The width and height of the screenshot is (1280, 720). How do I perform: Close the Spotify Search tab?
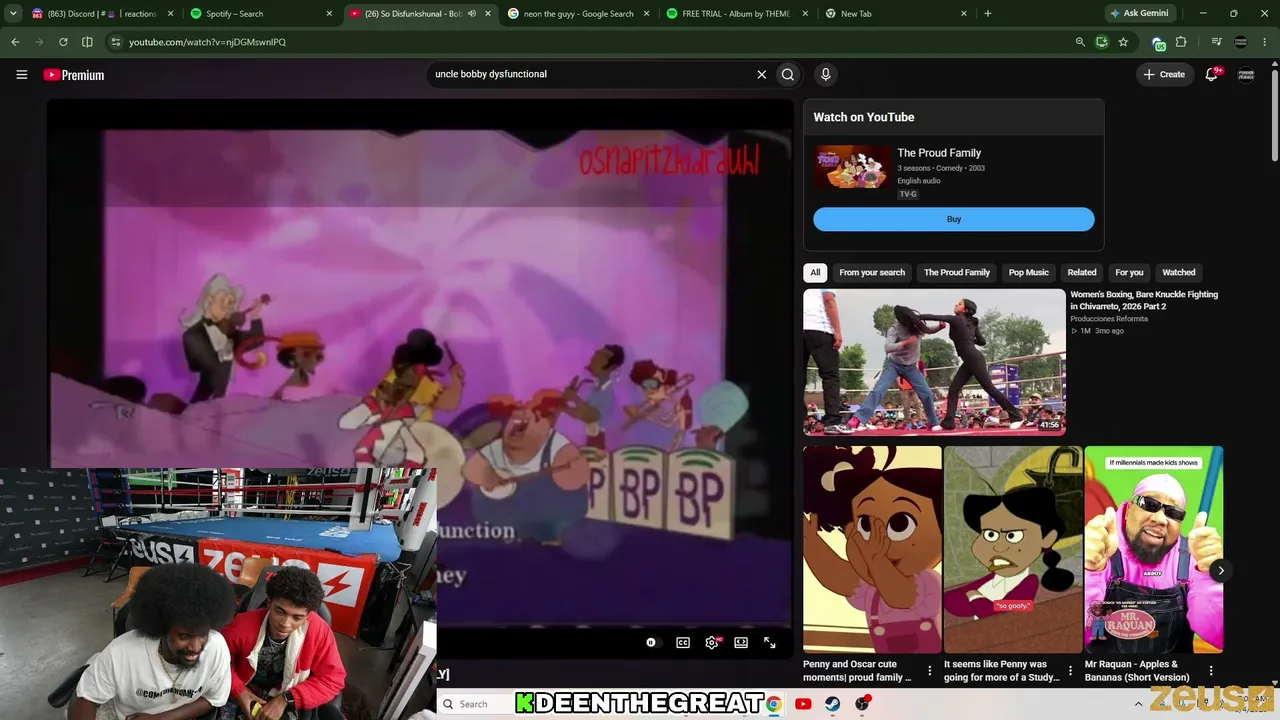point(330,14)
